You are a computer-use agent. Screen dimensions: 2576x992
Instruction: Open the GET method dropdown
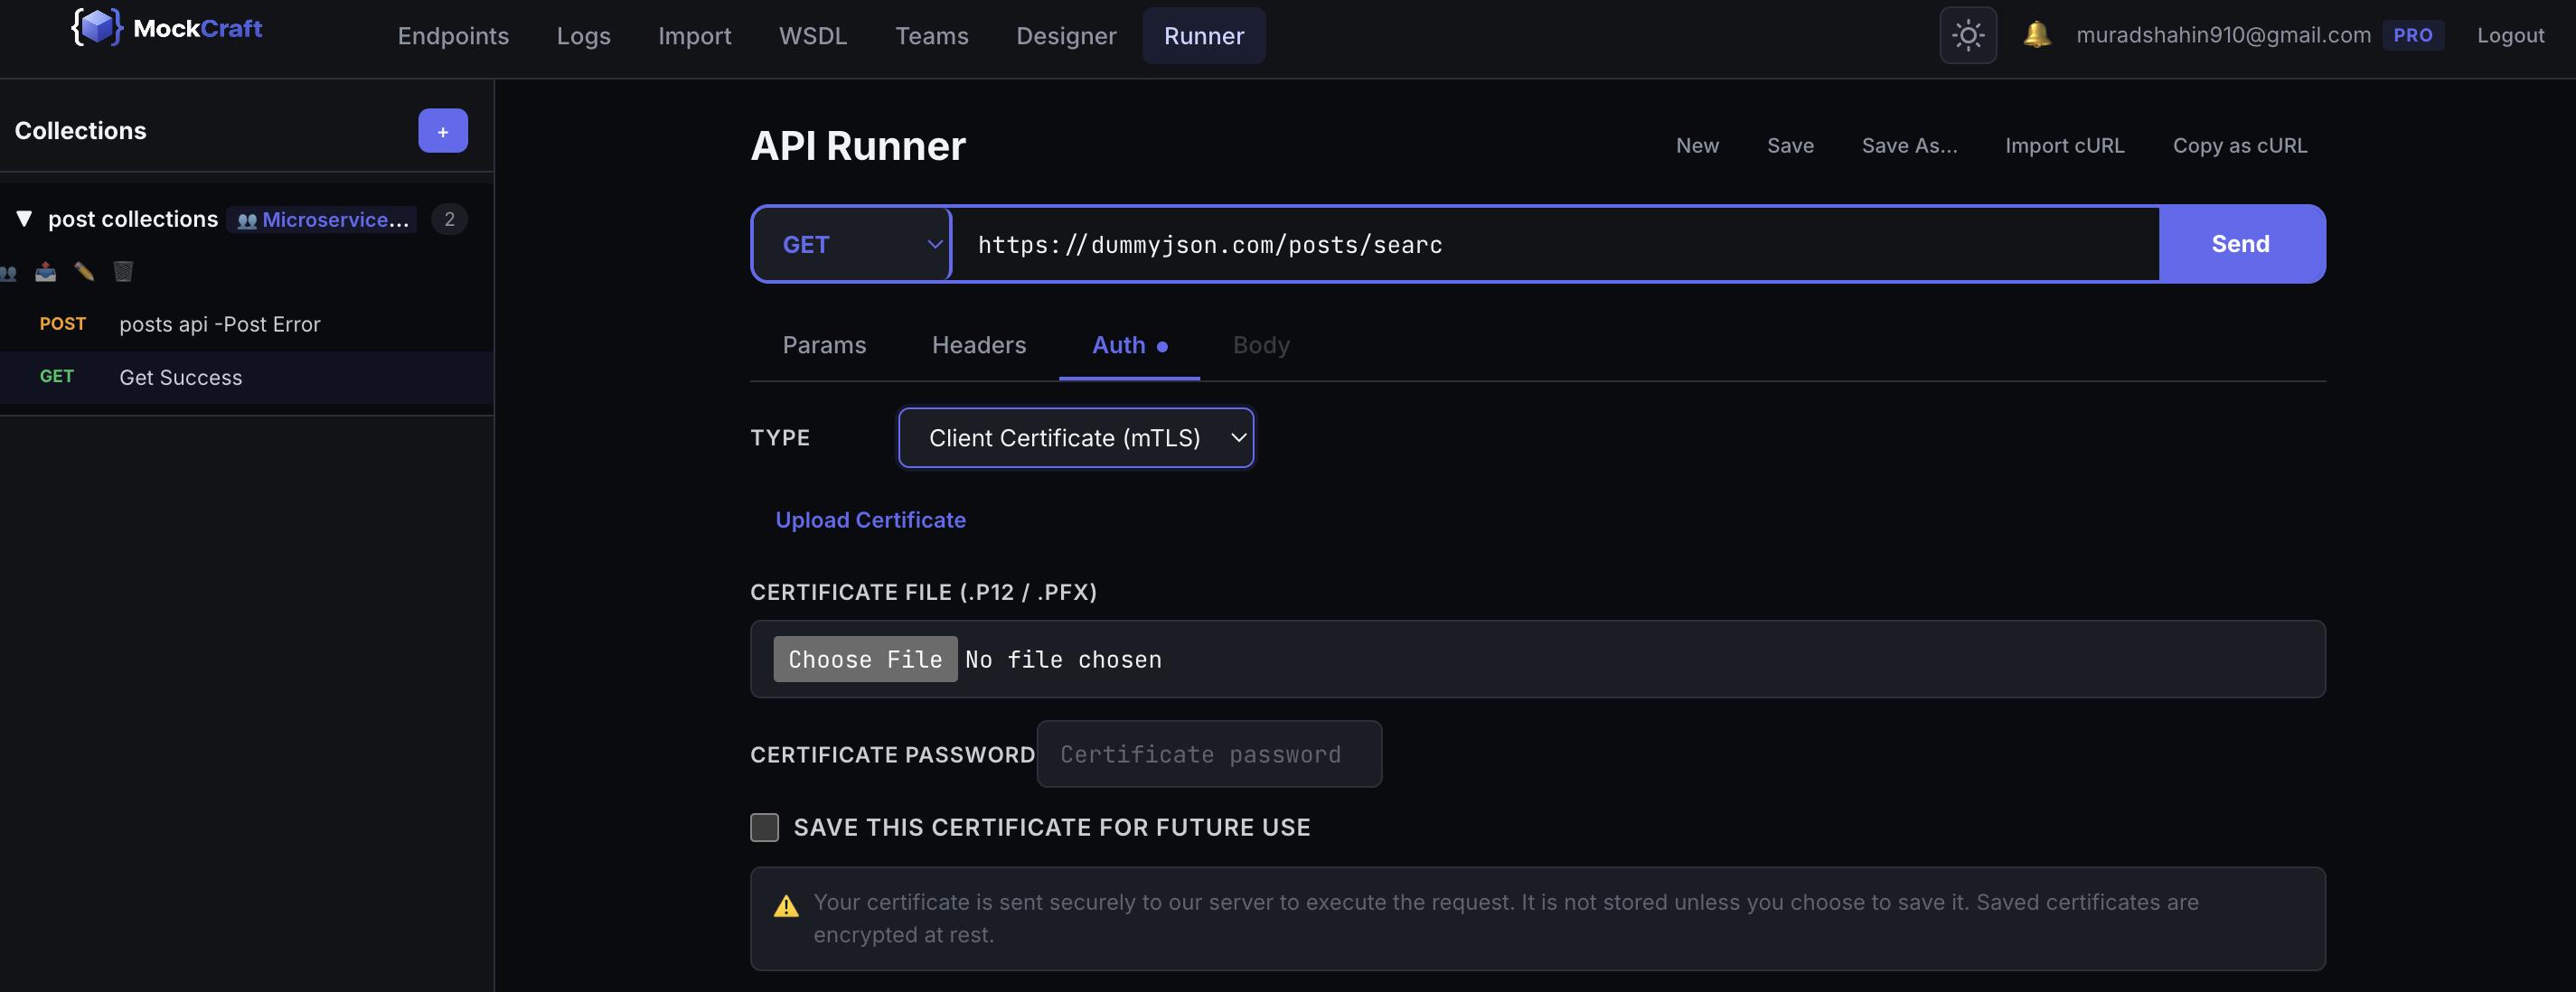[851, 244]
